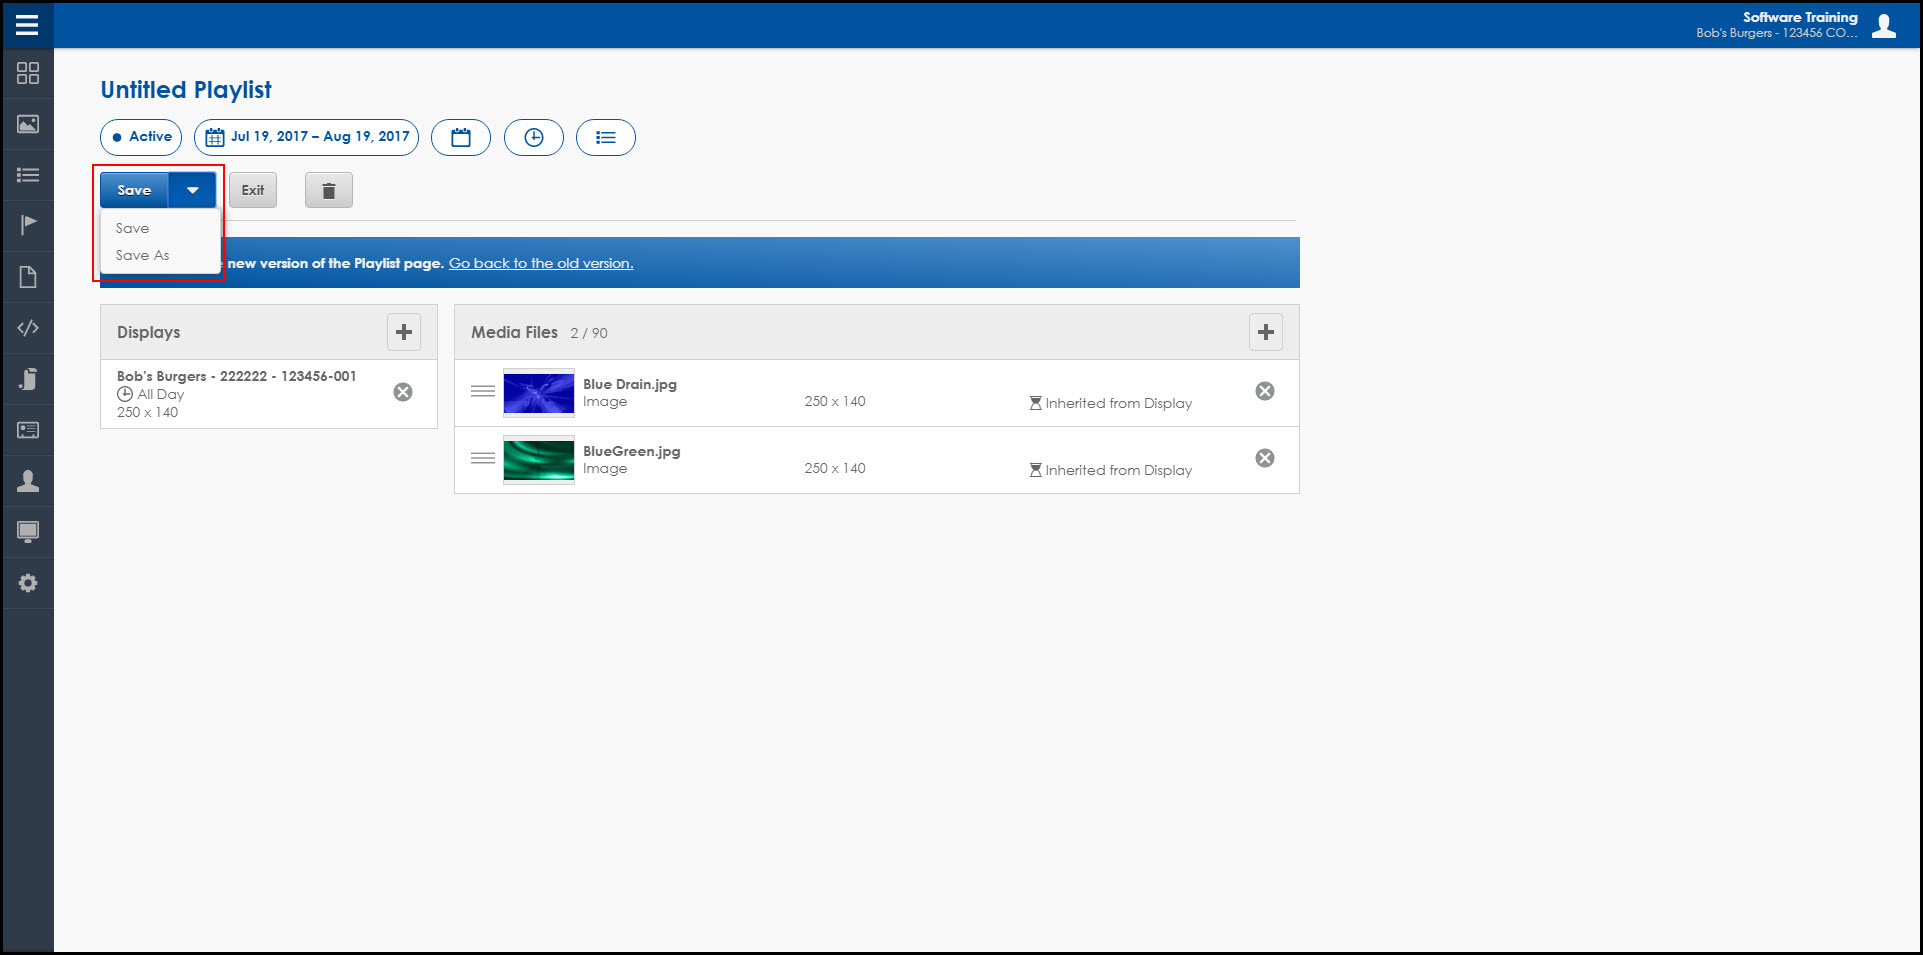
Task: Click the calendar icon button
Action: coord(460,137)
